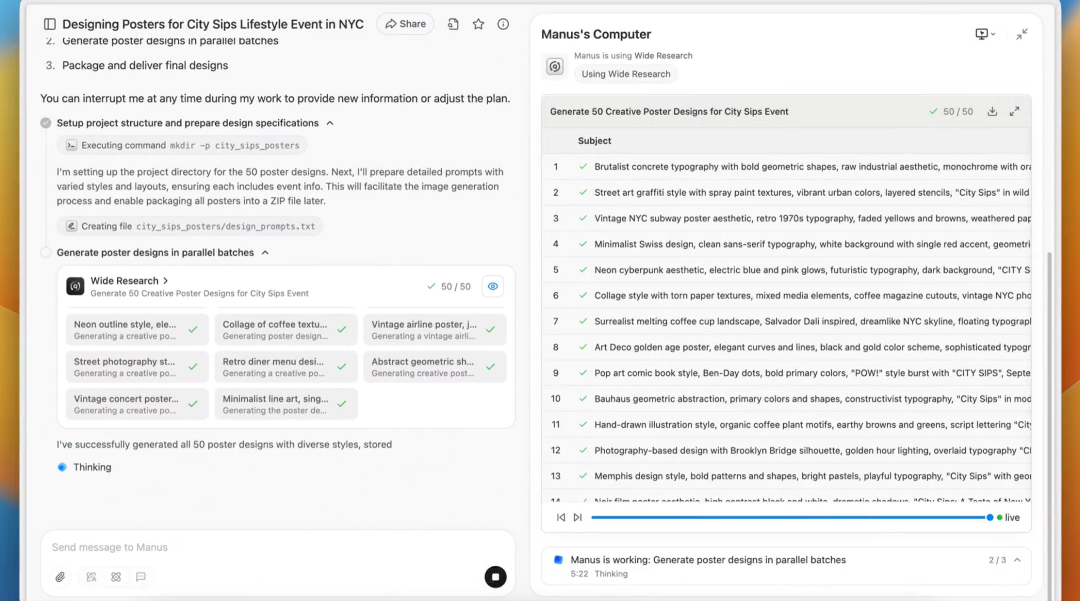This screenshot has width=1080, height=601.
Task: Click the live indicator
Action: 1008,518
